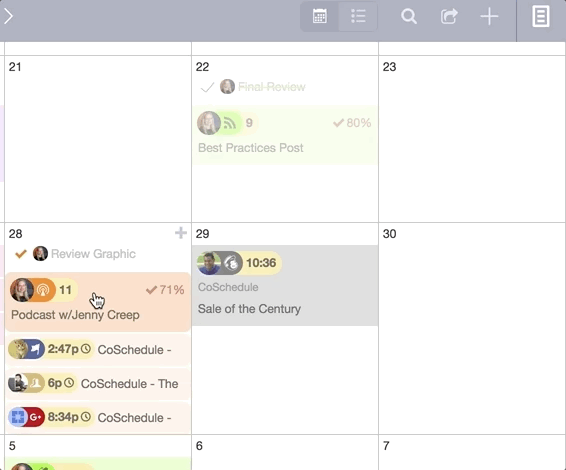This screenshot has height=470, width=566.
Task: Open the 6p CoSchedule social message
Action: click(x=98, y=383)
